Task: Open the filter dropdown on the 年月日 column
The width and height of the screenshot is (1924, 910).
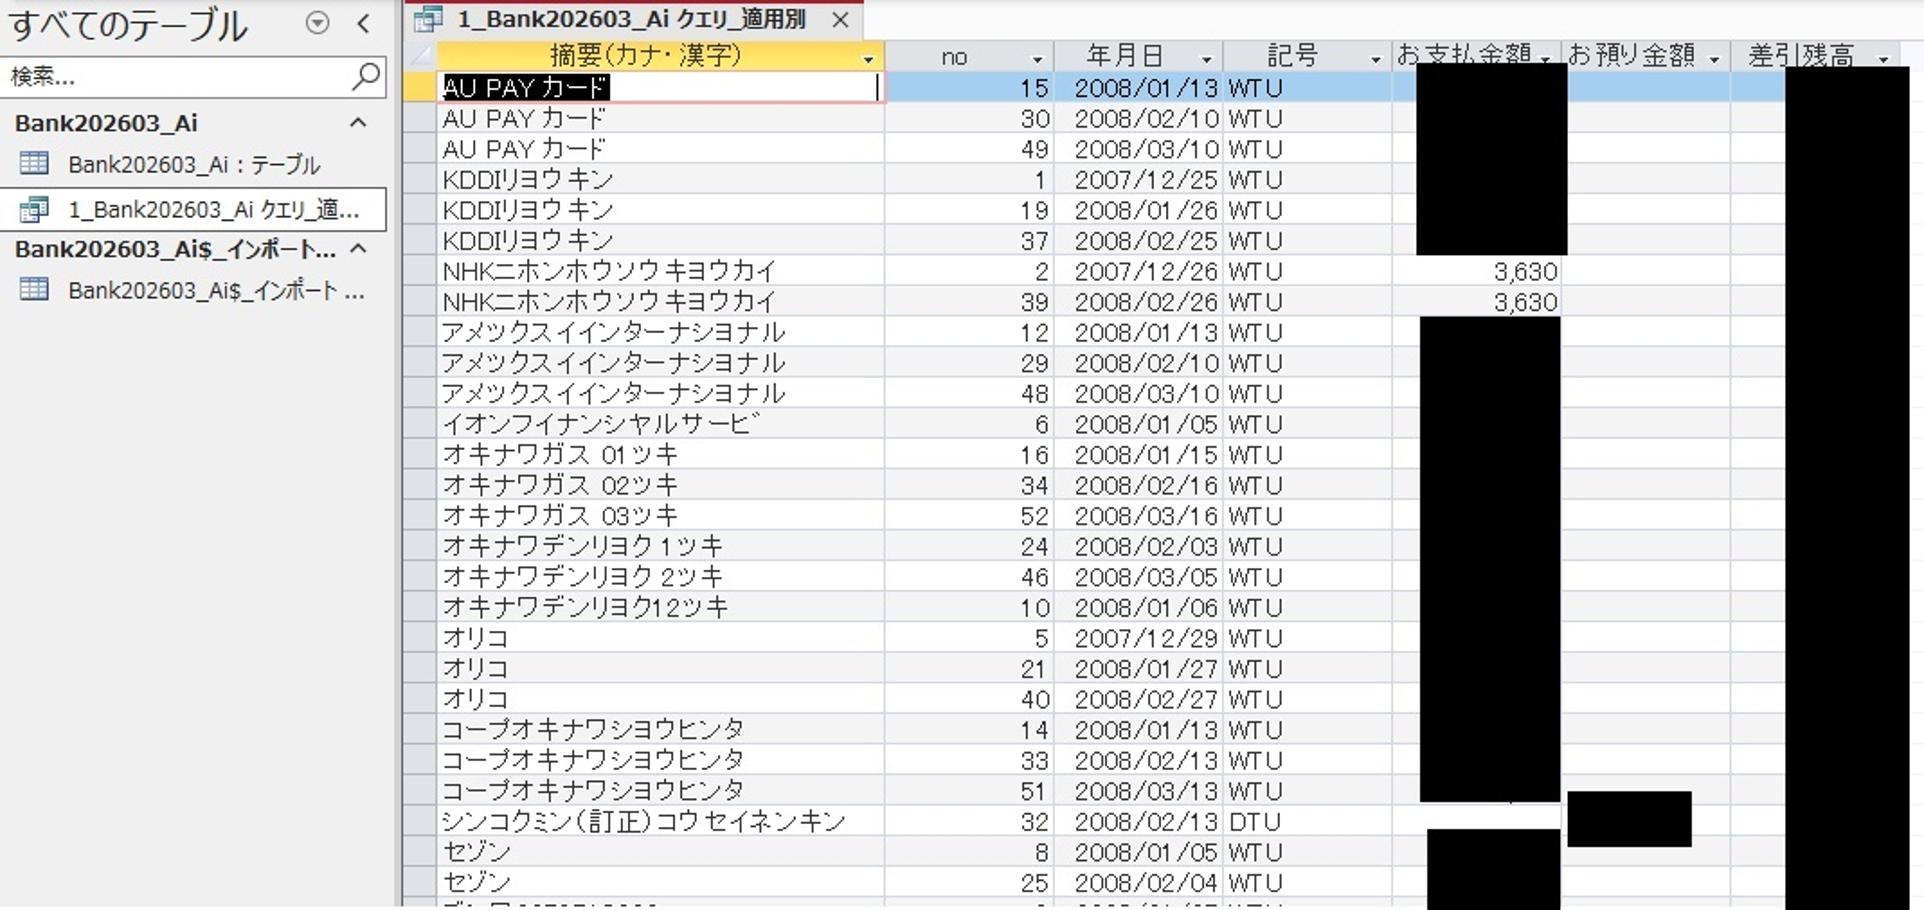Action: click(x=1206, y=57)
